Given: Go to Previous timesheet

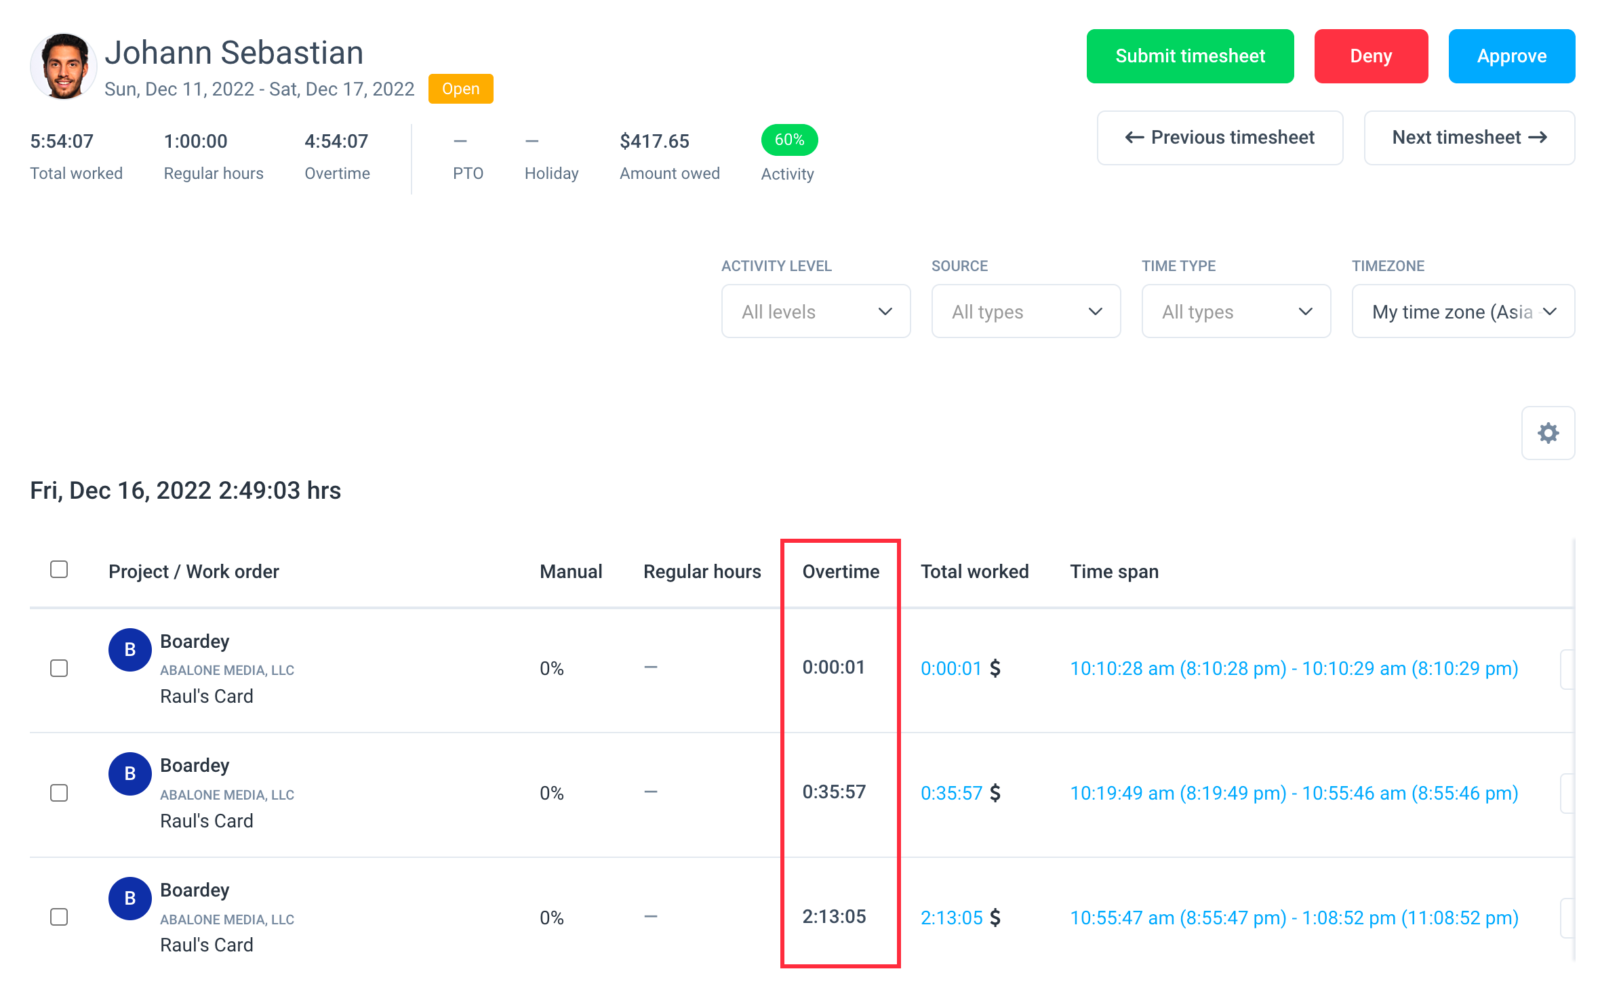Looking at the screenshot, I should [1220, 138].
